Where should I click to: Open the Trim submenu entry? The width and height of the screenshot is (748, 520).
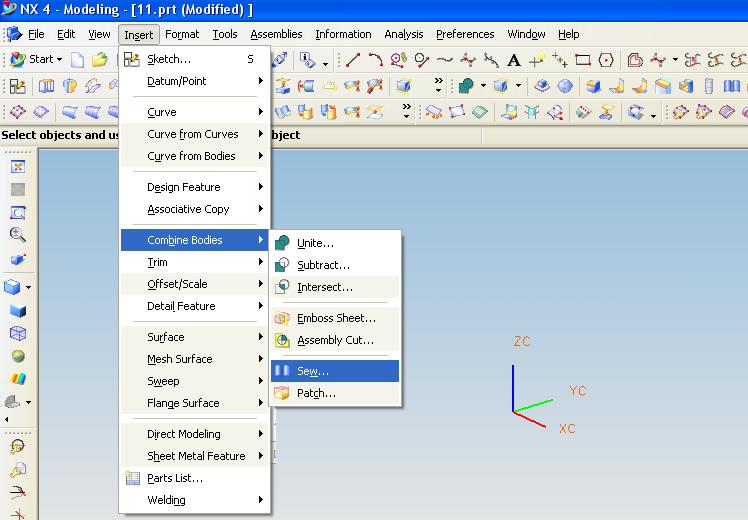pyautogui.click(x=196, y=262)
